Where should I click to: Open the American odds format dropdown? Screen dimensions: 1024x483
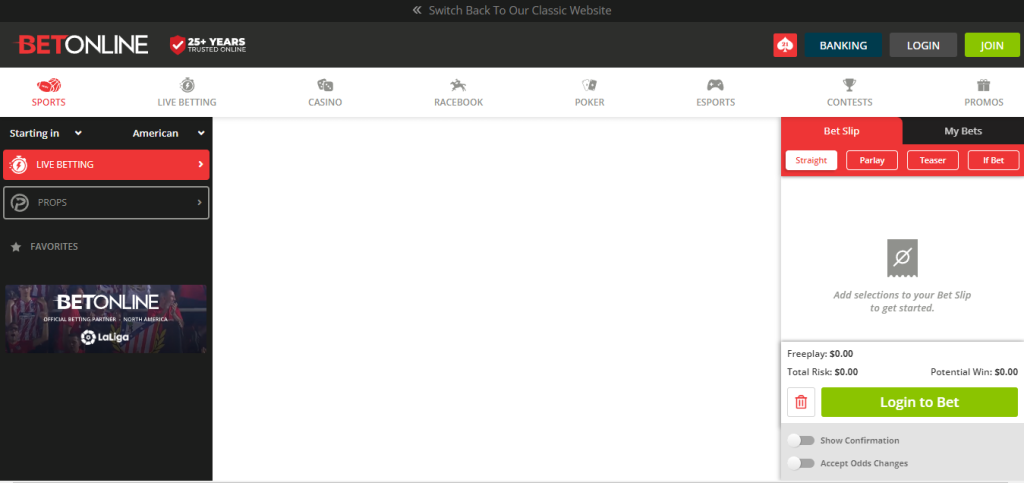point(168,133)
